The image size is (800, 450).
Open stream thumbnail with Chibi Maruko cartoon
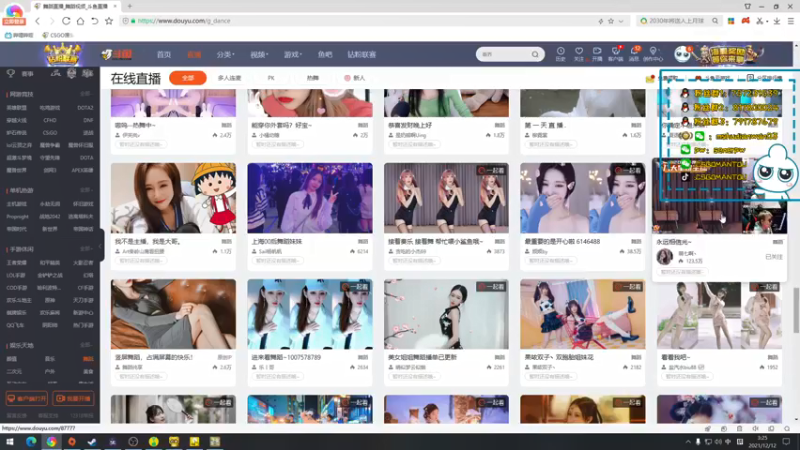pyautogui.click(x=173, y=198)
